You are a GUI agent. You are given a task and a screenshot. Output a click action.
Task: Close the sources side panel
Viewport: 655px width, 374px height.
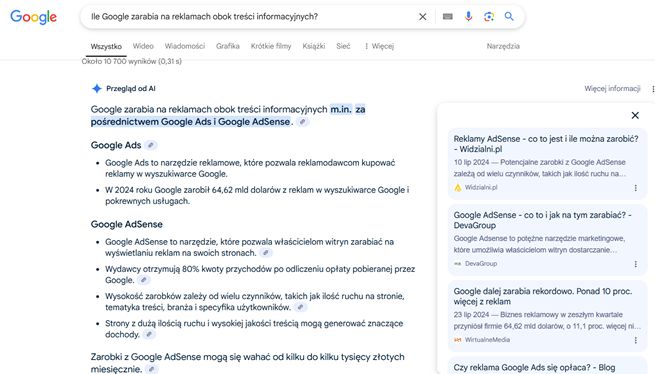[x=635, y=115]
